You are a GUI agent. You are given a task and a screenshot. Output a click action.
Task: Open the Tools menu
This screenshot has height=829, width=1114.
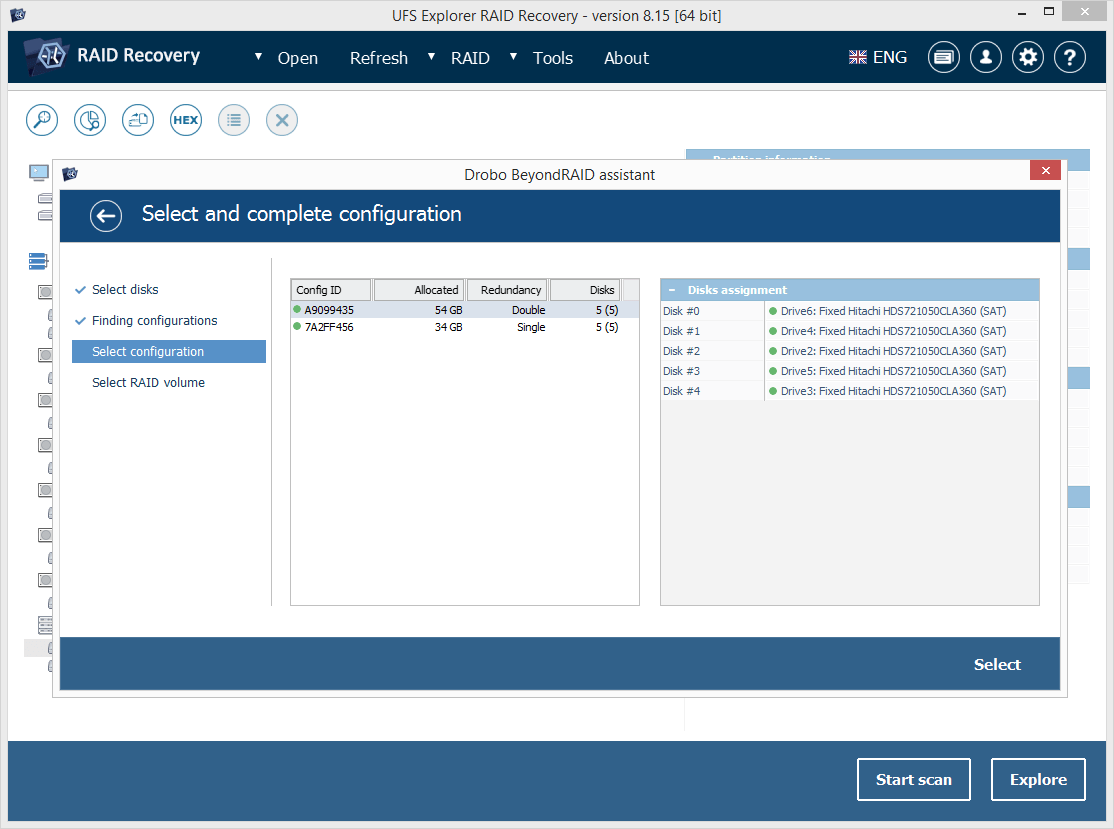[x=553, y=58]
